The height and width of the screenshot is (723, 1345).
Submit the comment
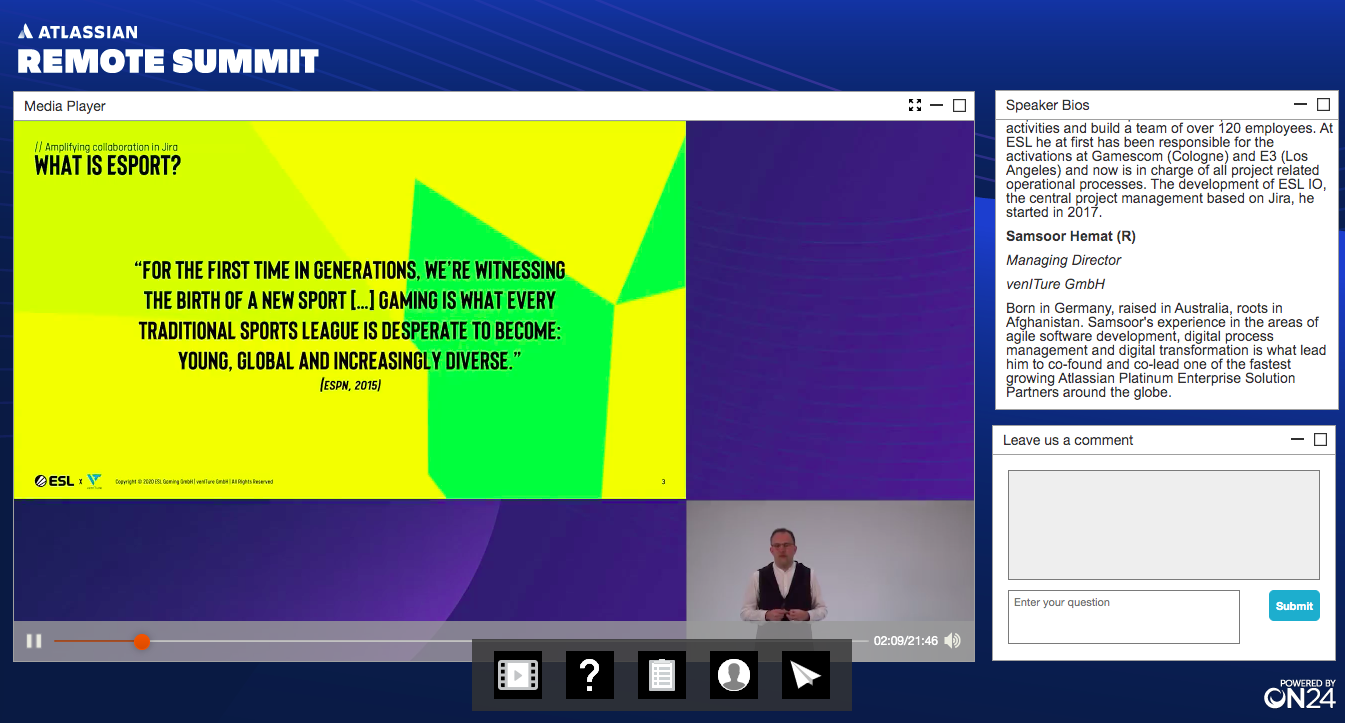tap(1294, 605)
